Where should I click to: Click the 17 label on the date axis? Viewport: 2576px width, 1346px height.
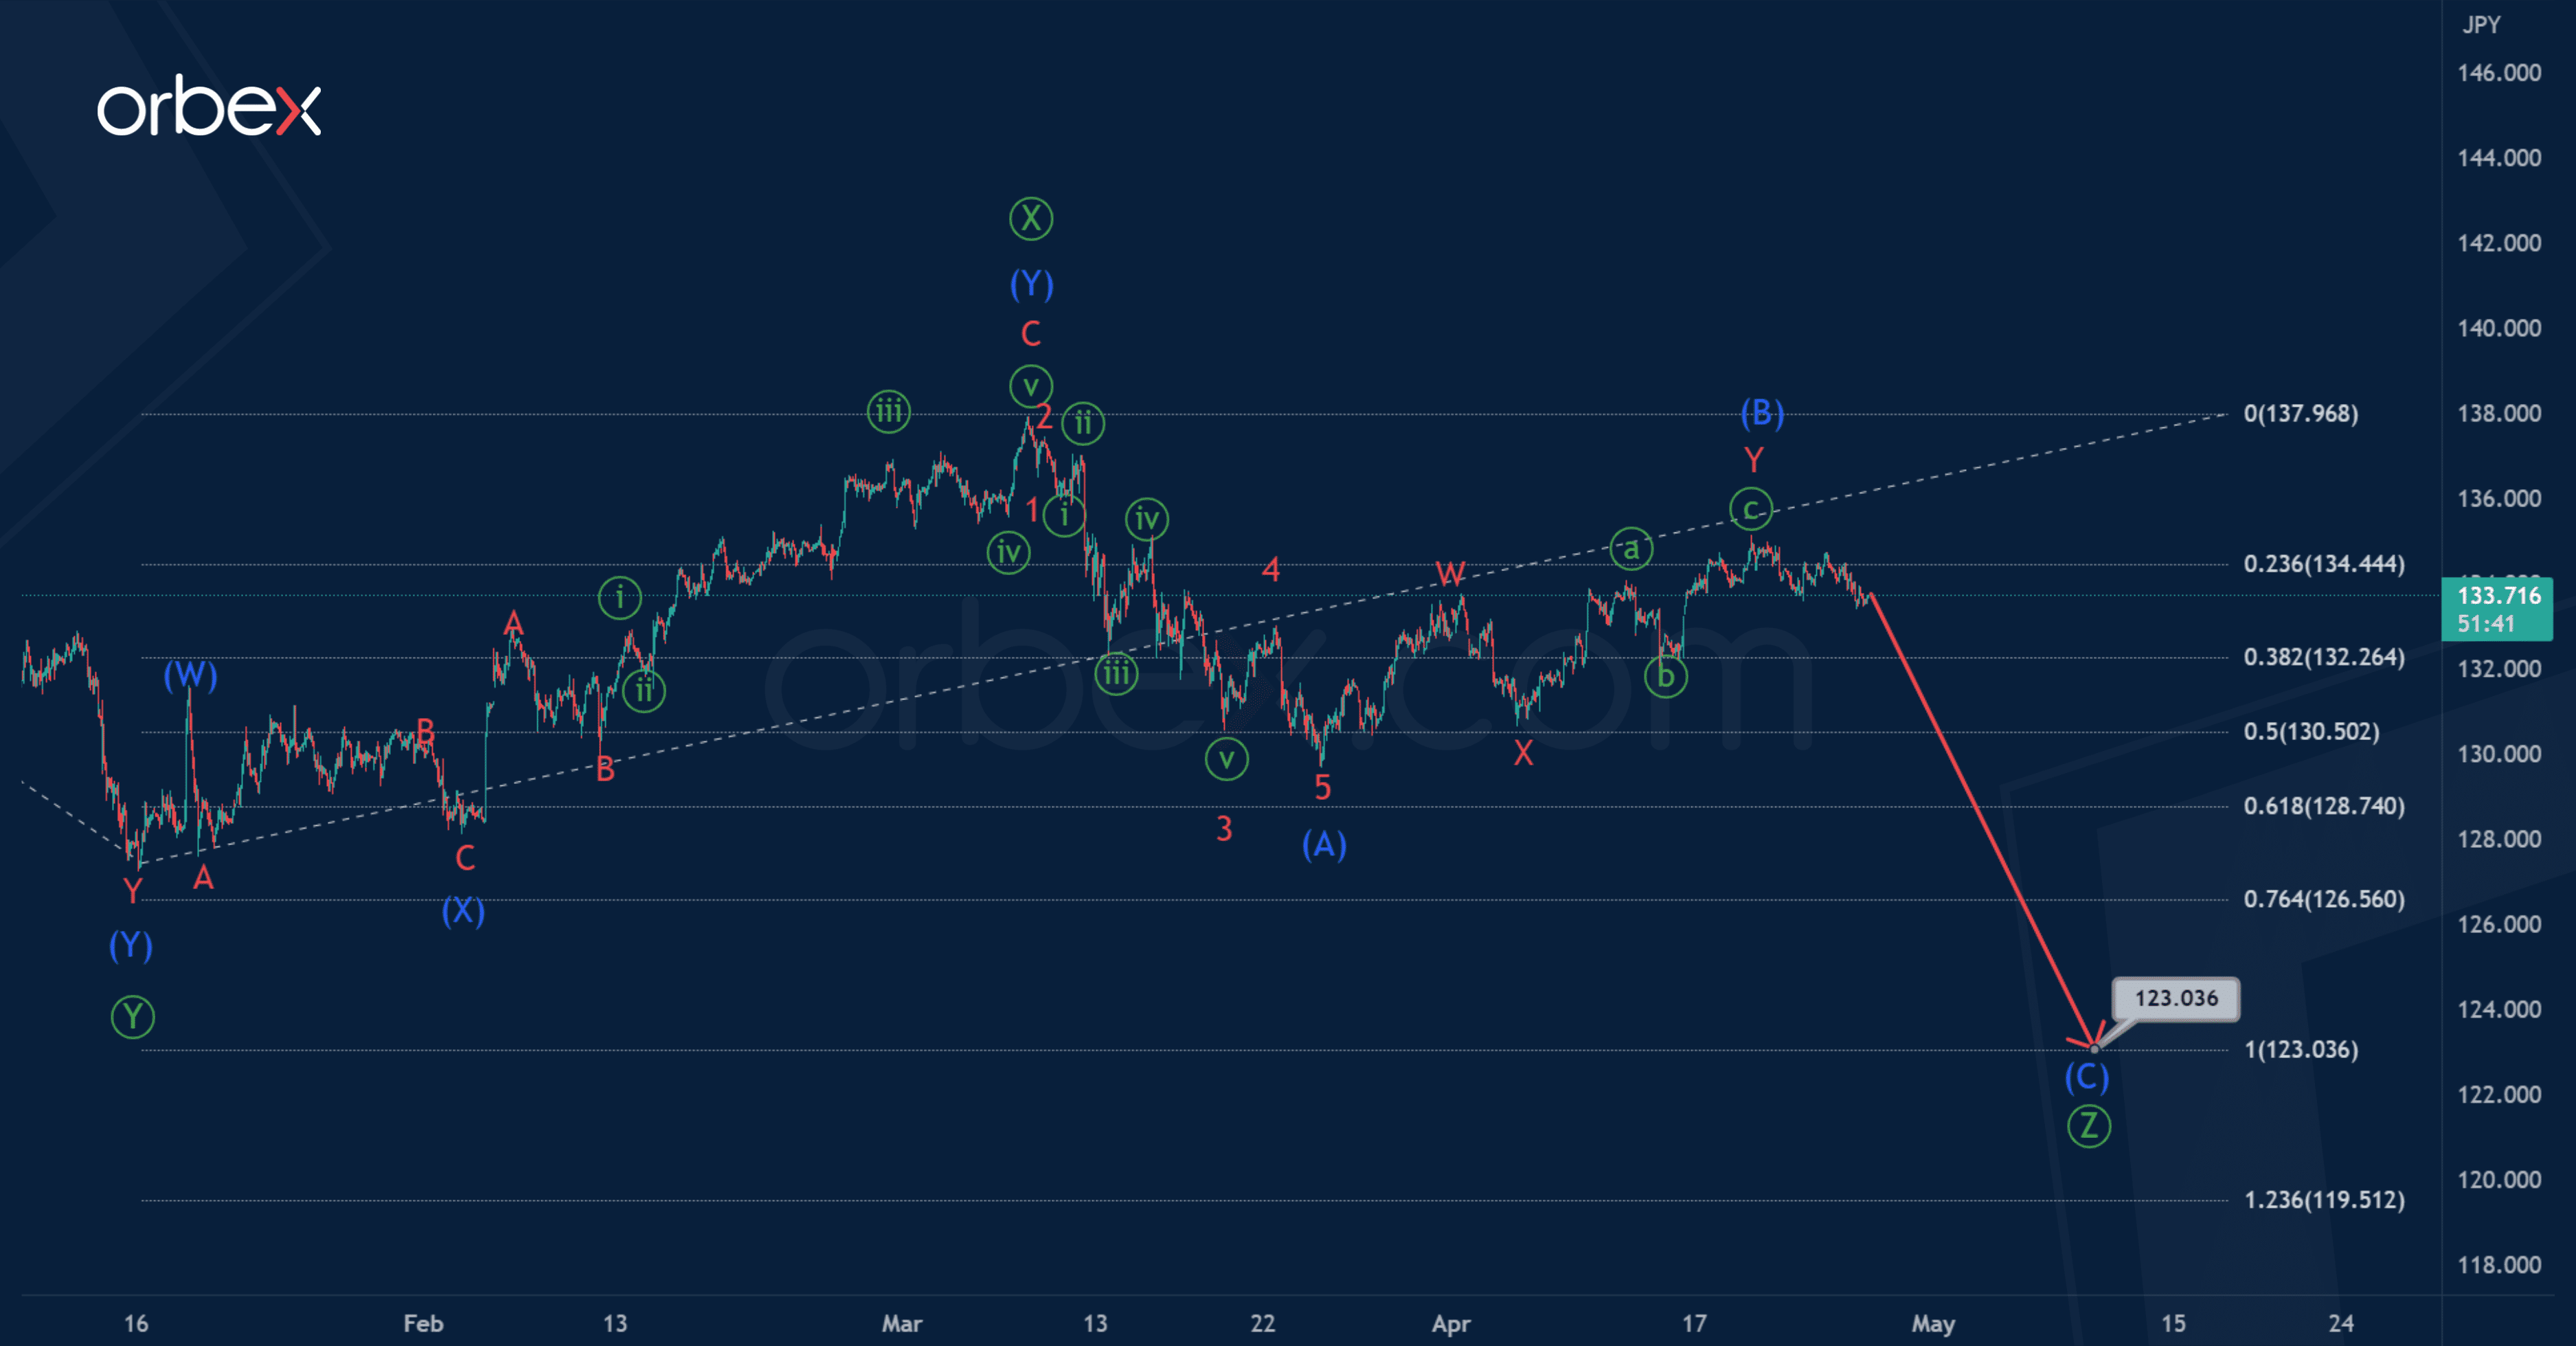click(1694, 1323)
